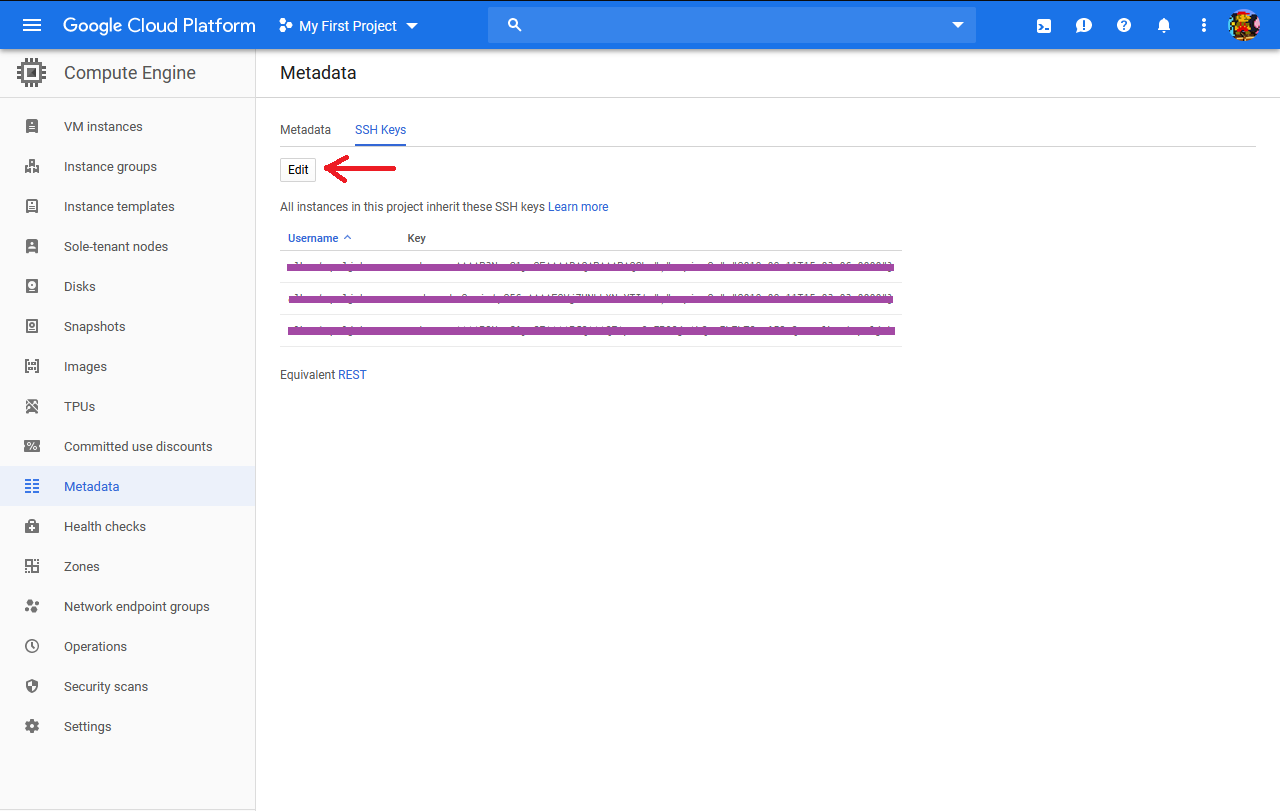The image size is (1280, 811).
Task: Click the Operations clock icon
Action: pyautogui.click(x=32, y=646)
